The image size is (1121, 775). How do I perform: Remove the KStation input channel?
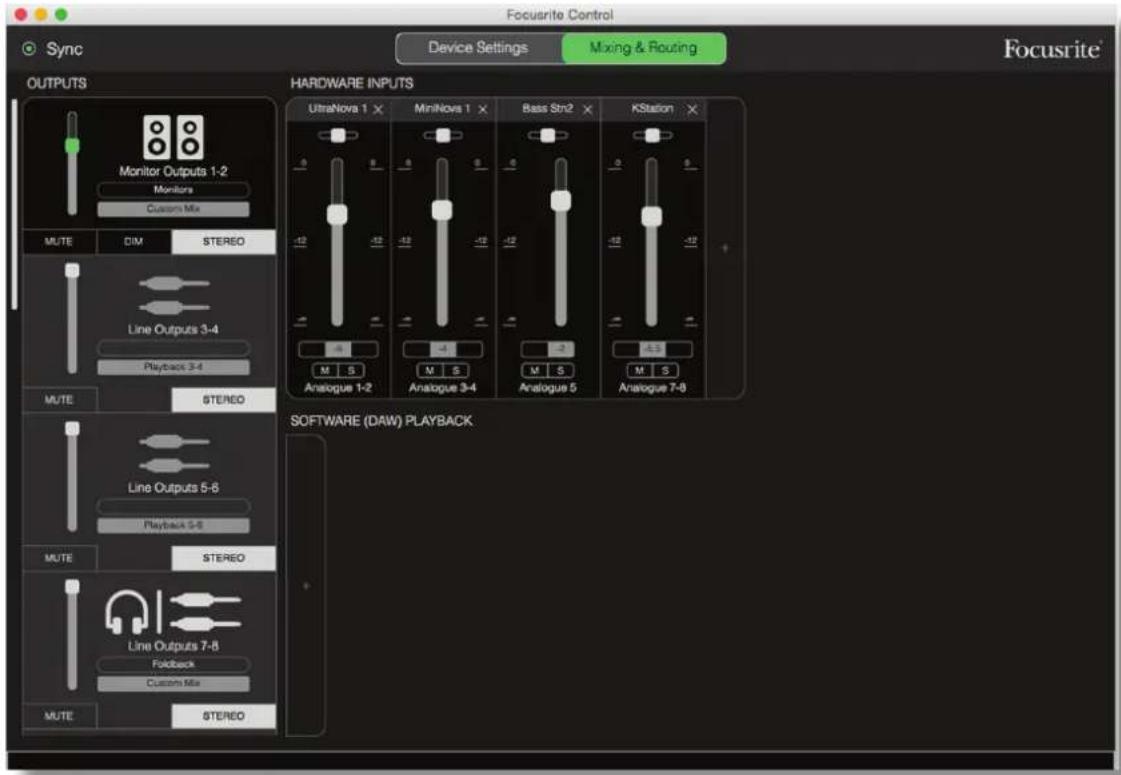coord(692,109)
